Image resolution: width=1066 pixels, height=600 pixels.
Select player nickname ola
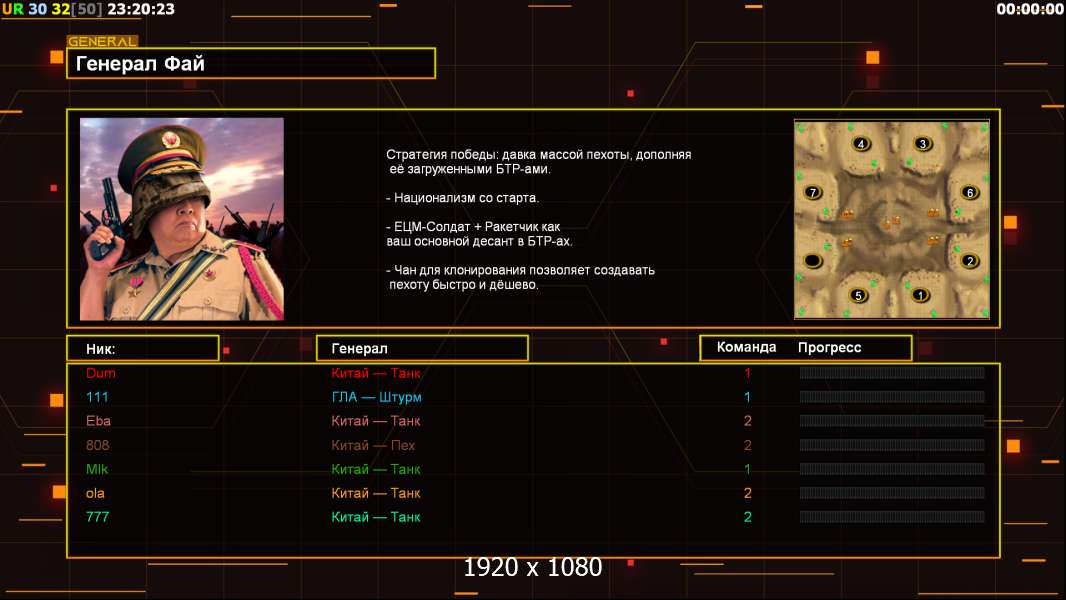95,493
